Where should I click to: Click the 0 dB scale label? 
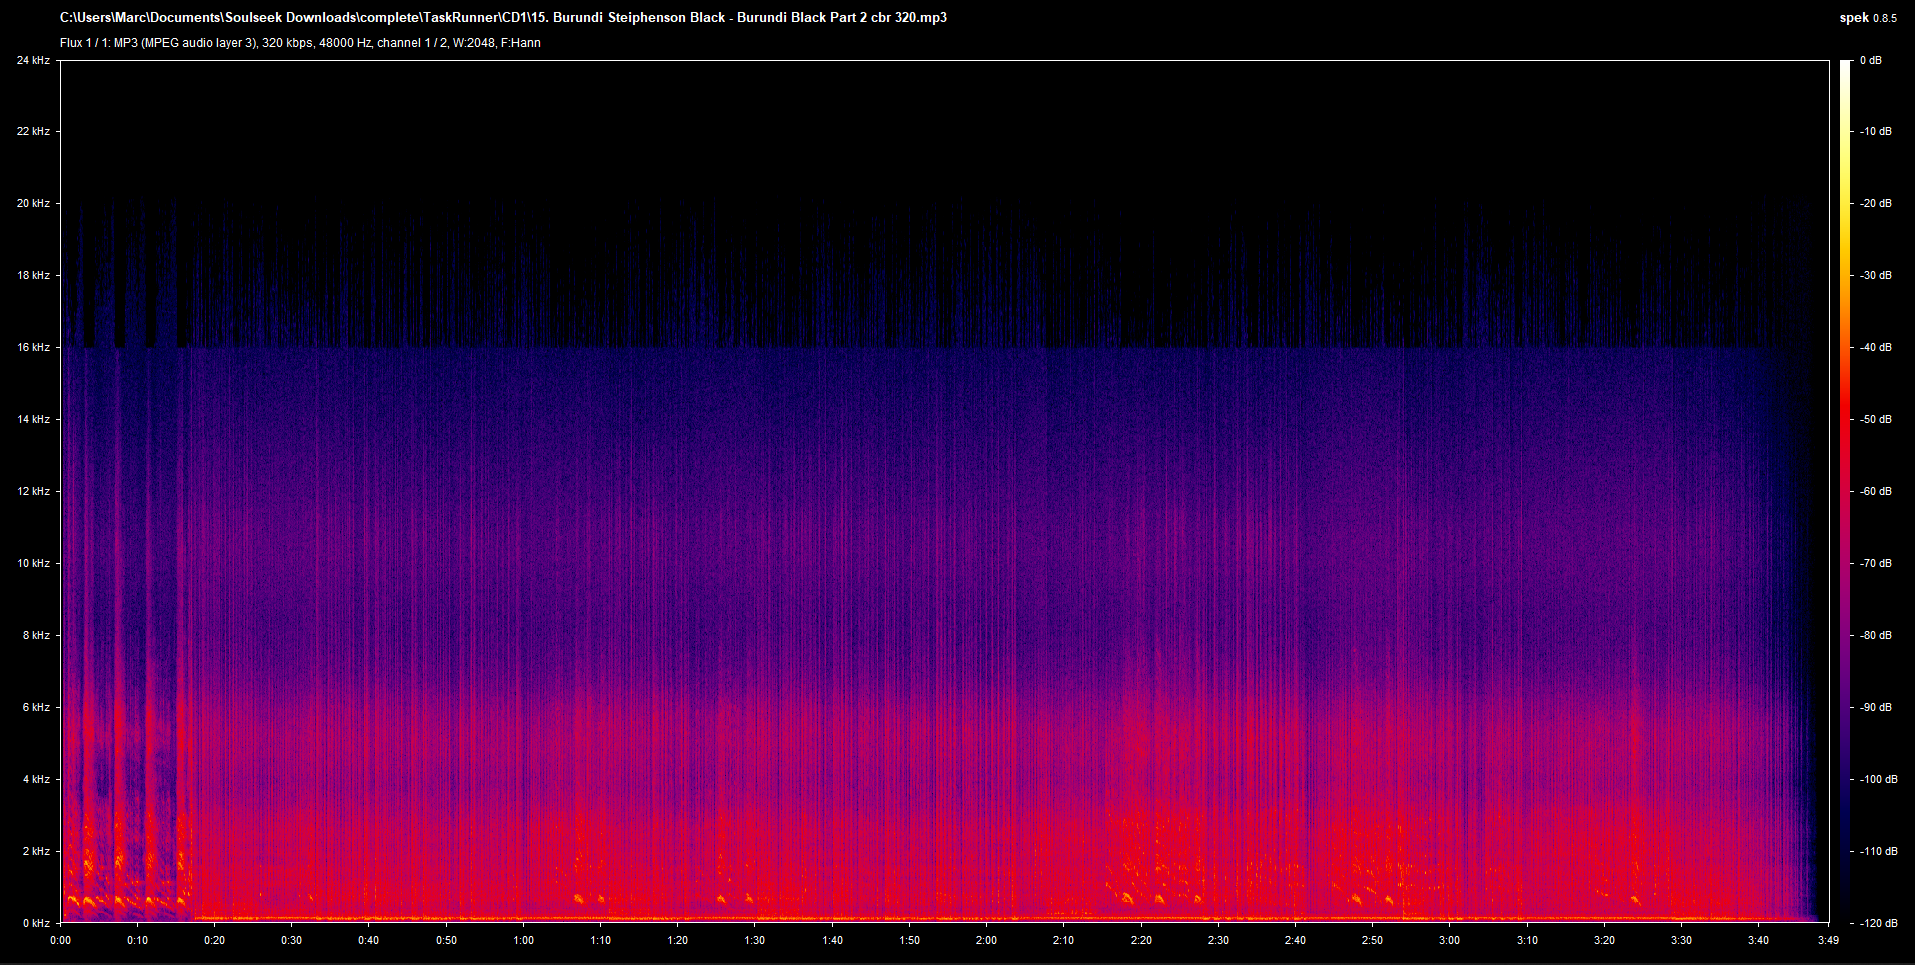(x=1871, y=61)
